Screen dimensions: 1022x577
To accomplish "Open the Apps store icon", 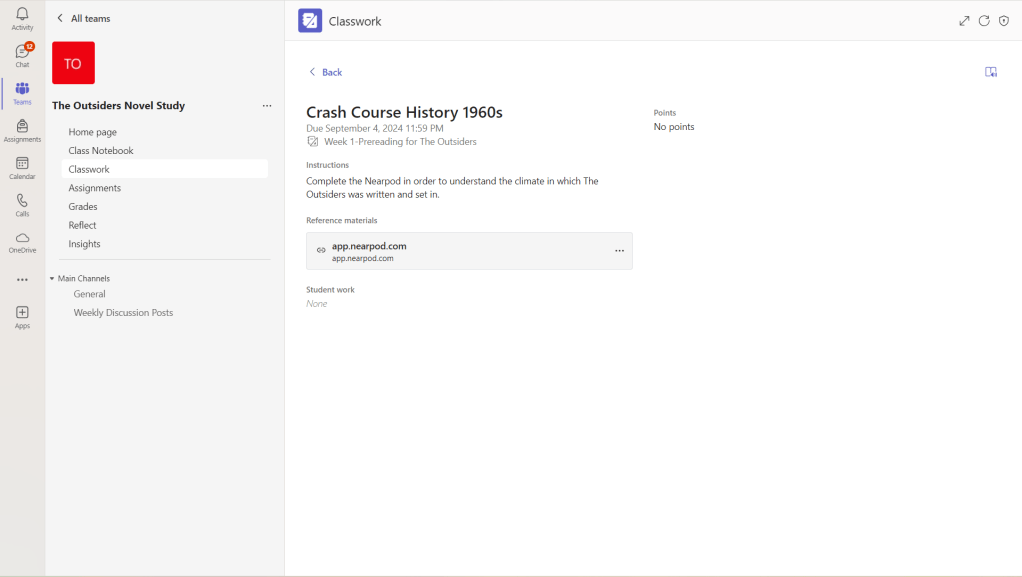I will point(22,316).
